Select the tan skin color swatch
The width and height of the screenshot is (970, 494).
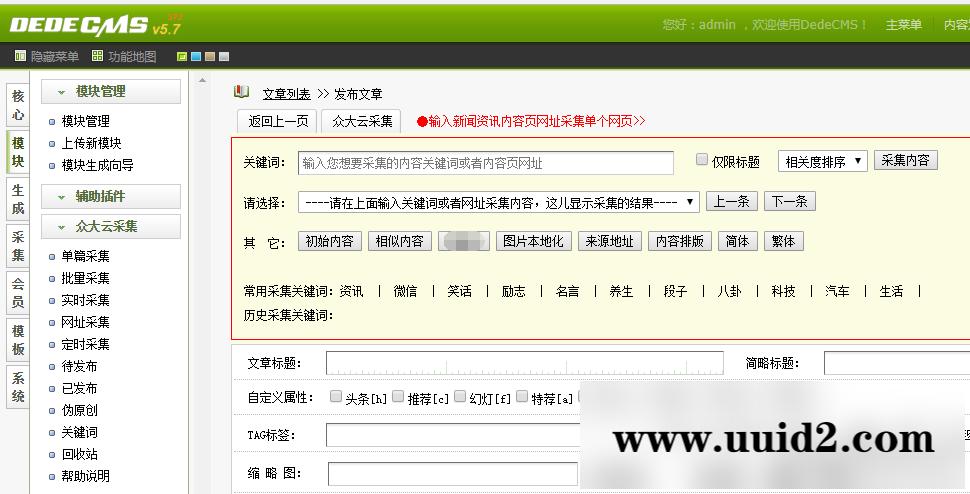point(210,57)
